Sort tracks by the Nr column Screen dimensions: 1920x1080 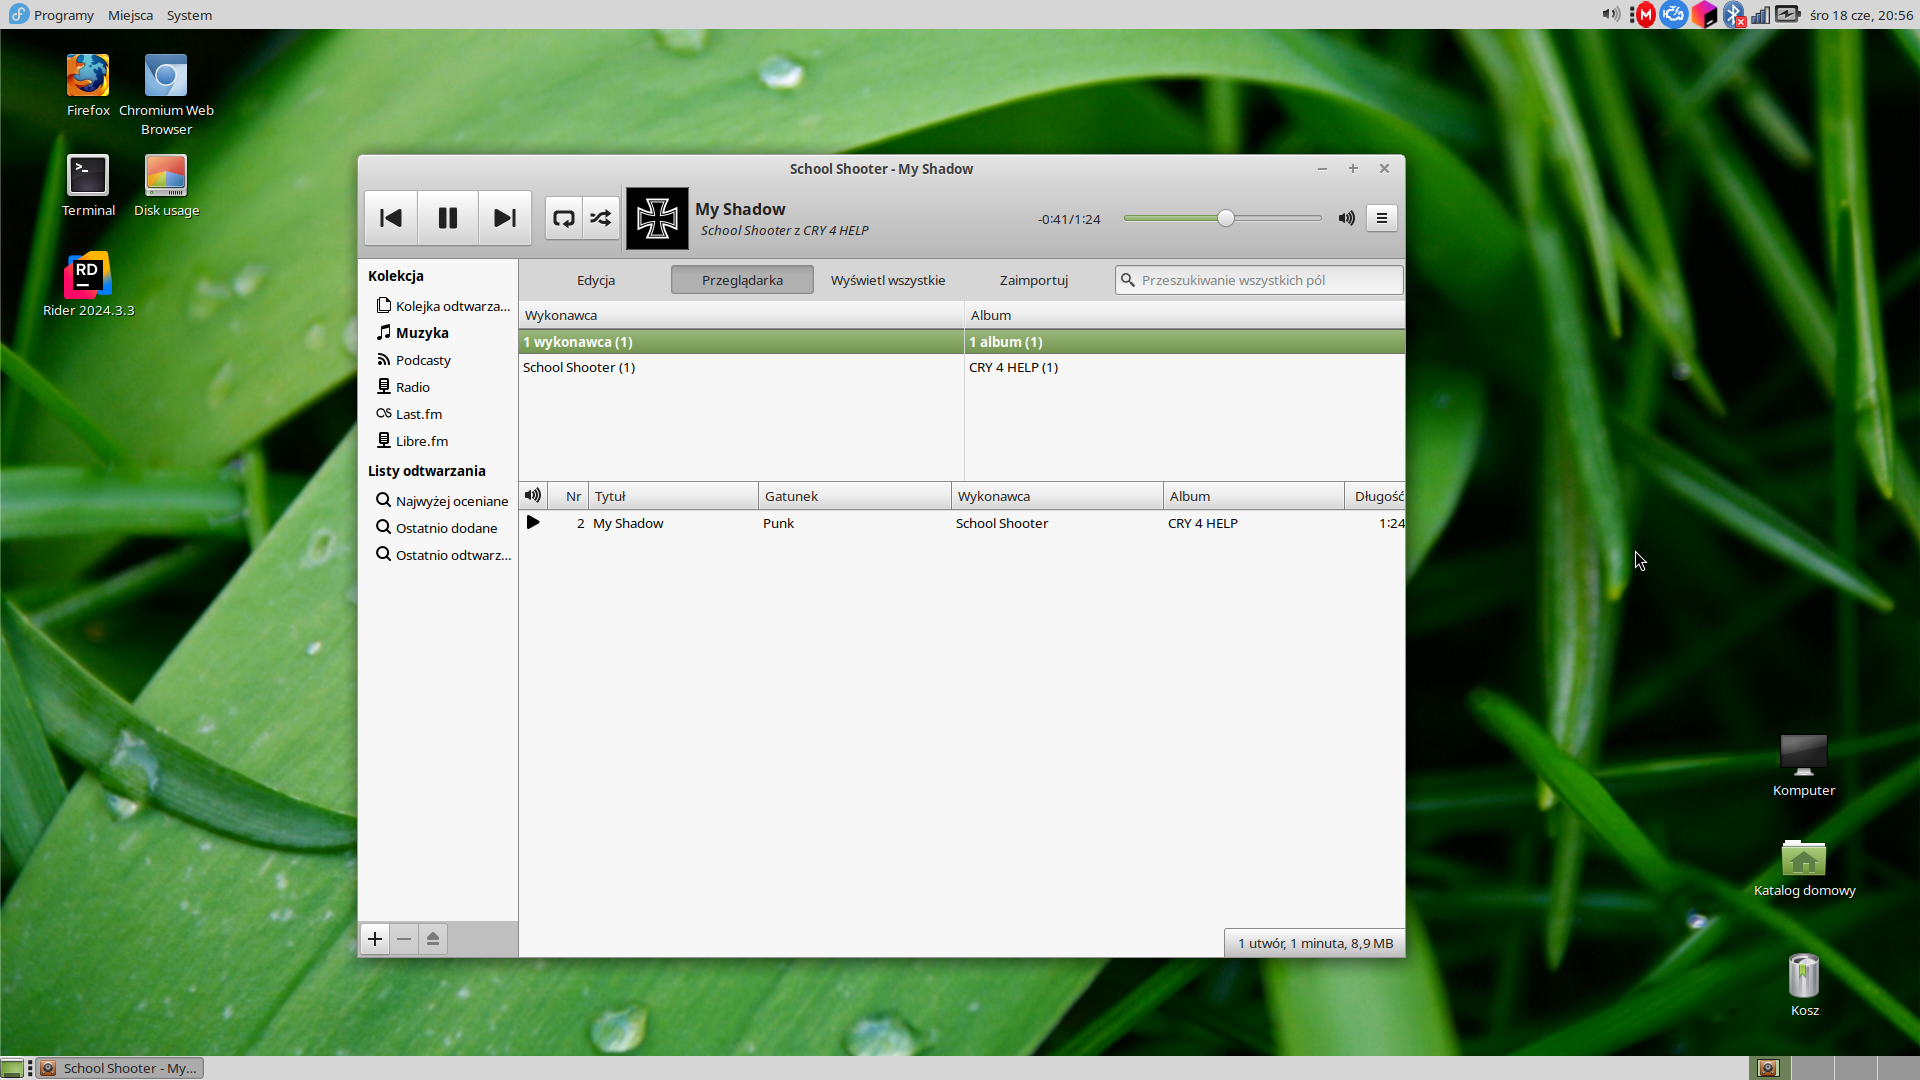click(x=568, y=496)
